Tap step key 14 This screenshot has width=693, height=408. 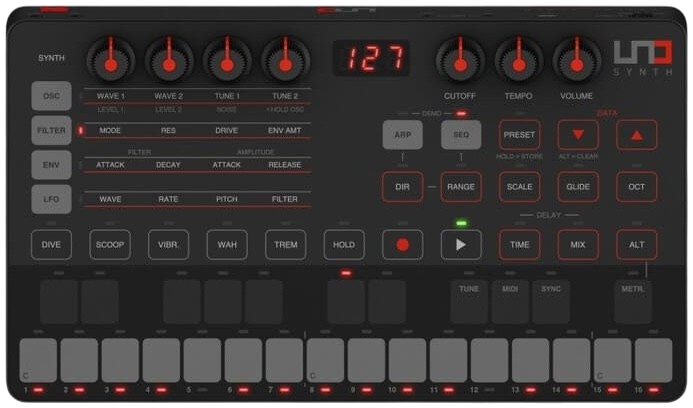tap(572, 360)
